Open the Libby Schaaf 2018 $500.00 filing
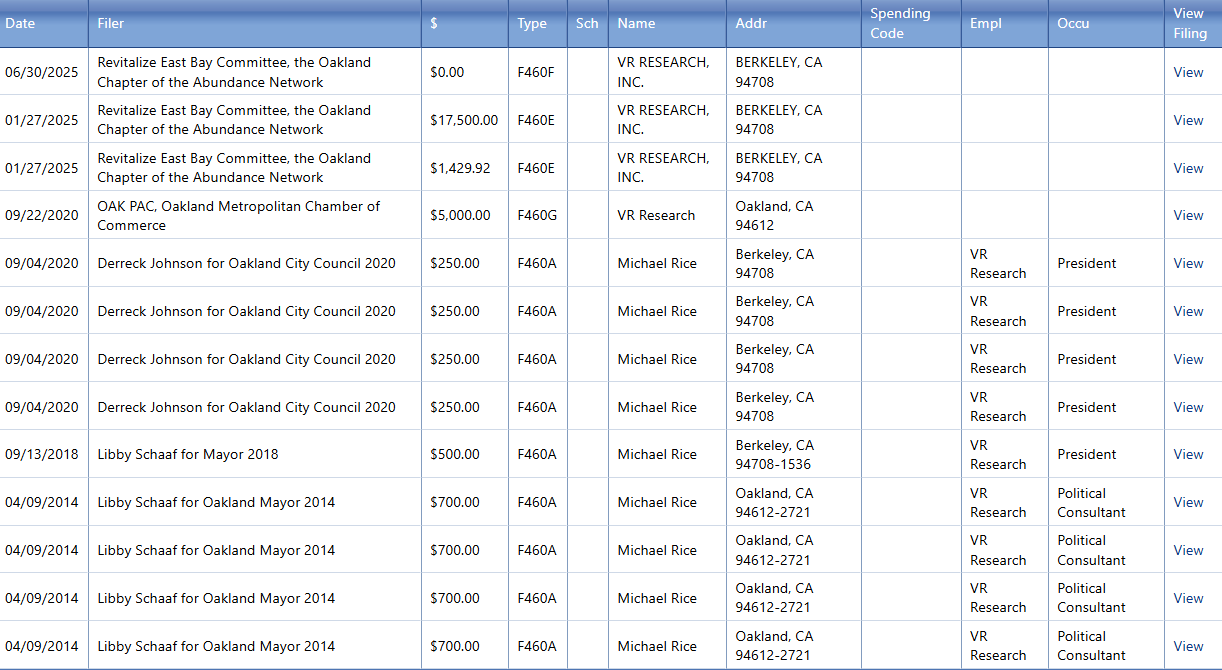This screenshot has width=1222, height=670. click(x=1188, y=454)
